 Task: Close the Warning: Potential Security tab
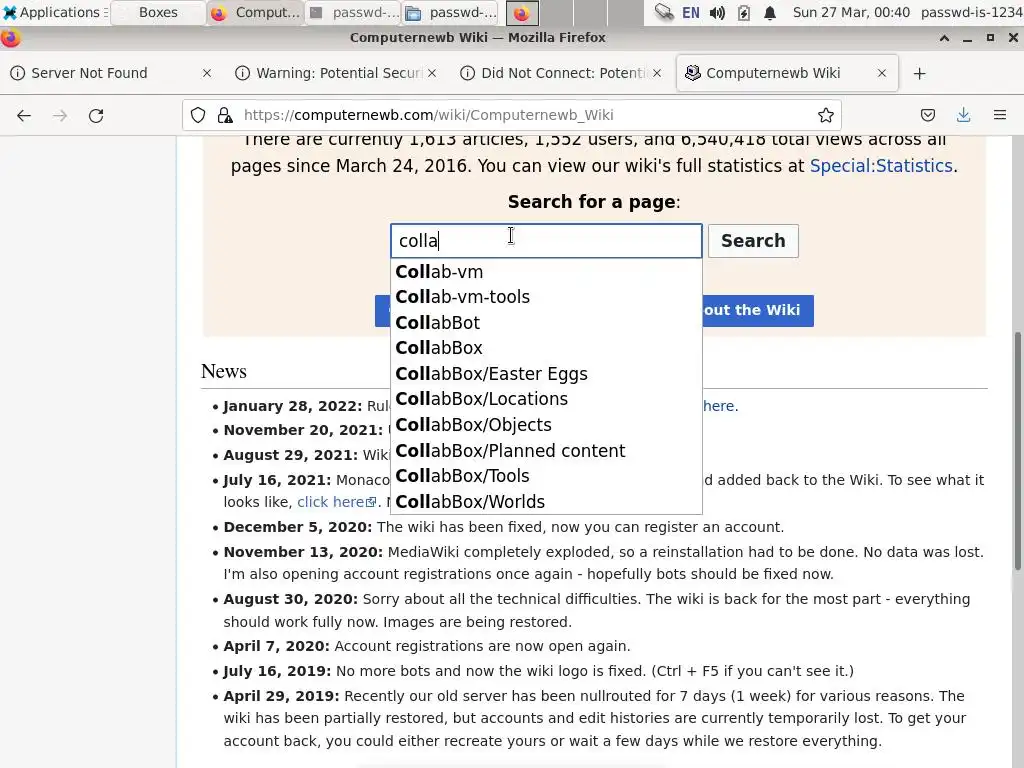point(432,73)
